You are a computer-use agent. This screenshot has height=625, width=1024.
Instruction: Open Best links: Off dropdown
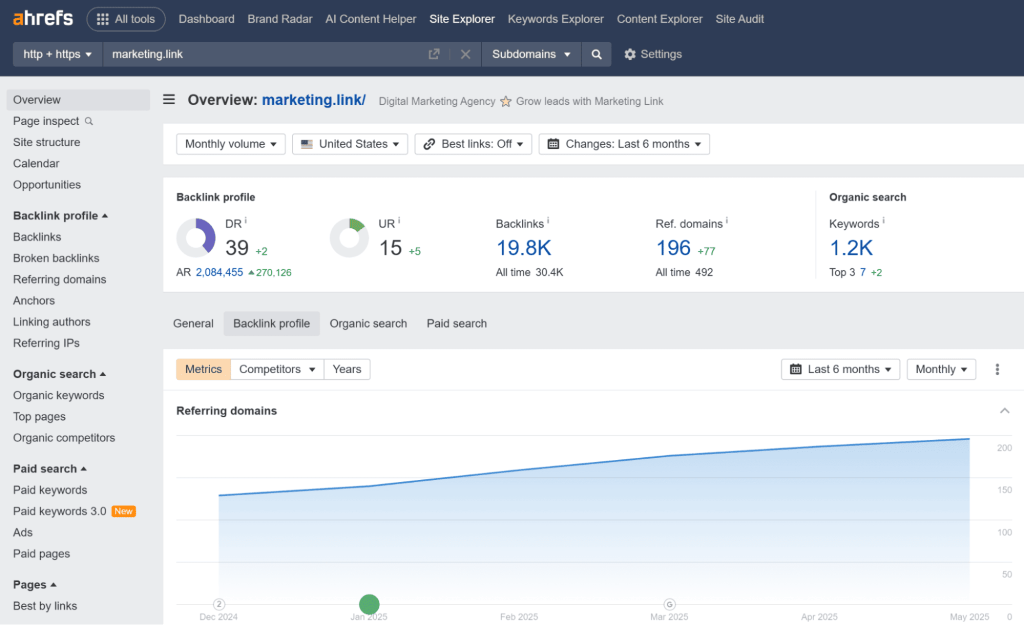tap(473, 144)
